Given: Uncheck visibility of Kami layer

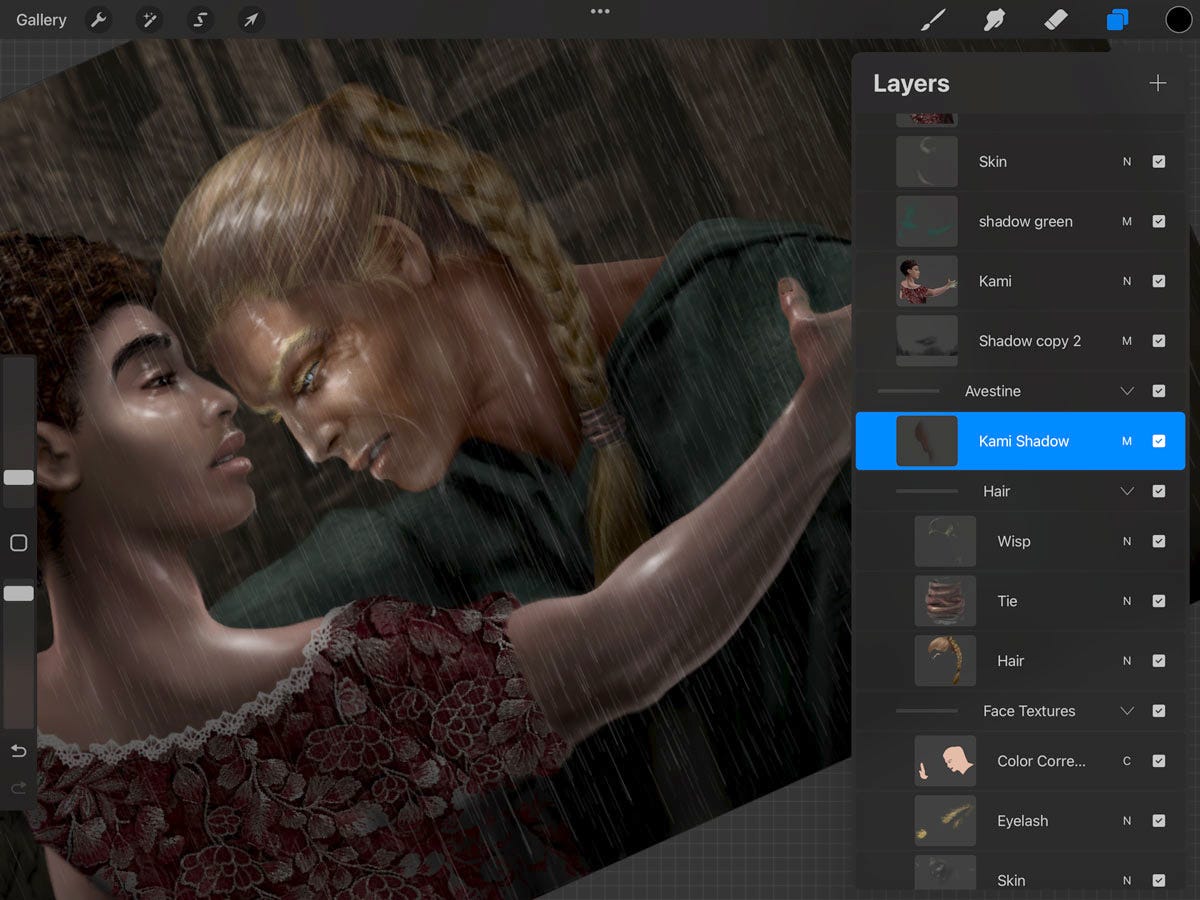Looking at the screenshot, I should click(x=1159, y=281).
